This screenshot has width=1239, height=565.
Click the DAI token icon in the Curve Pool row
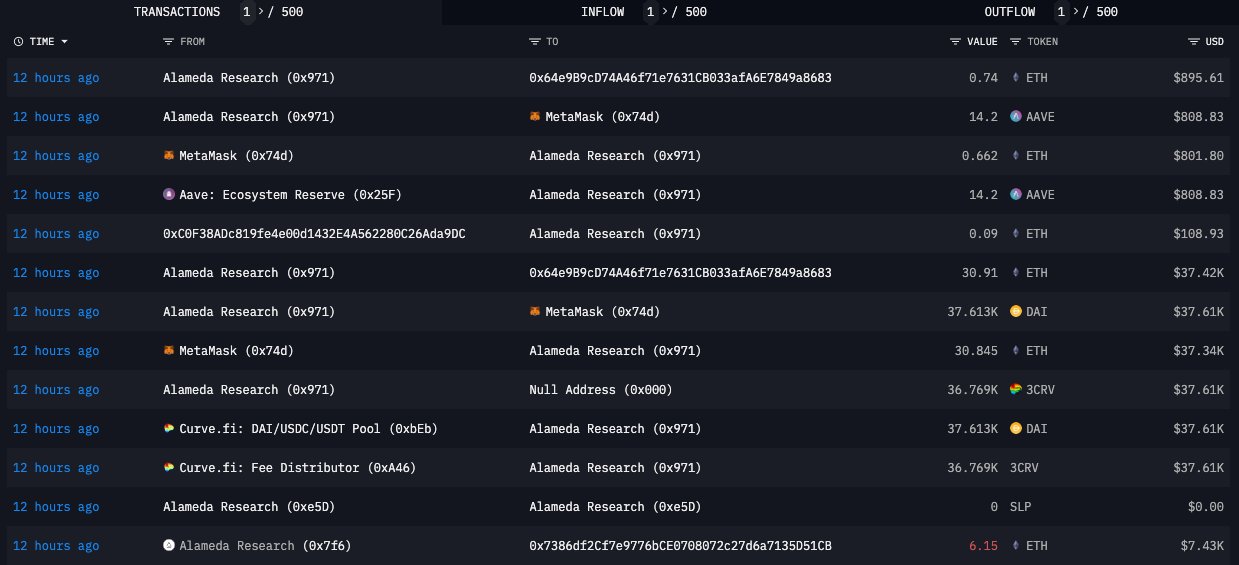click(1017, 429)
